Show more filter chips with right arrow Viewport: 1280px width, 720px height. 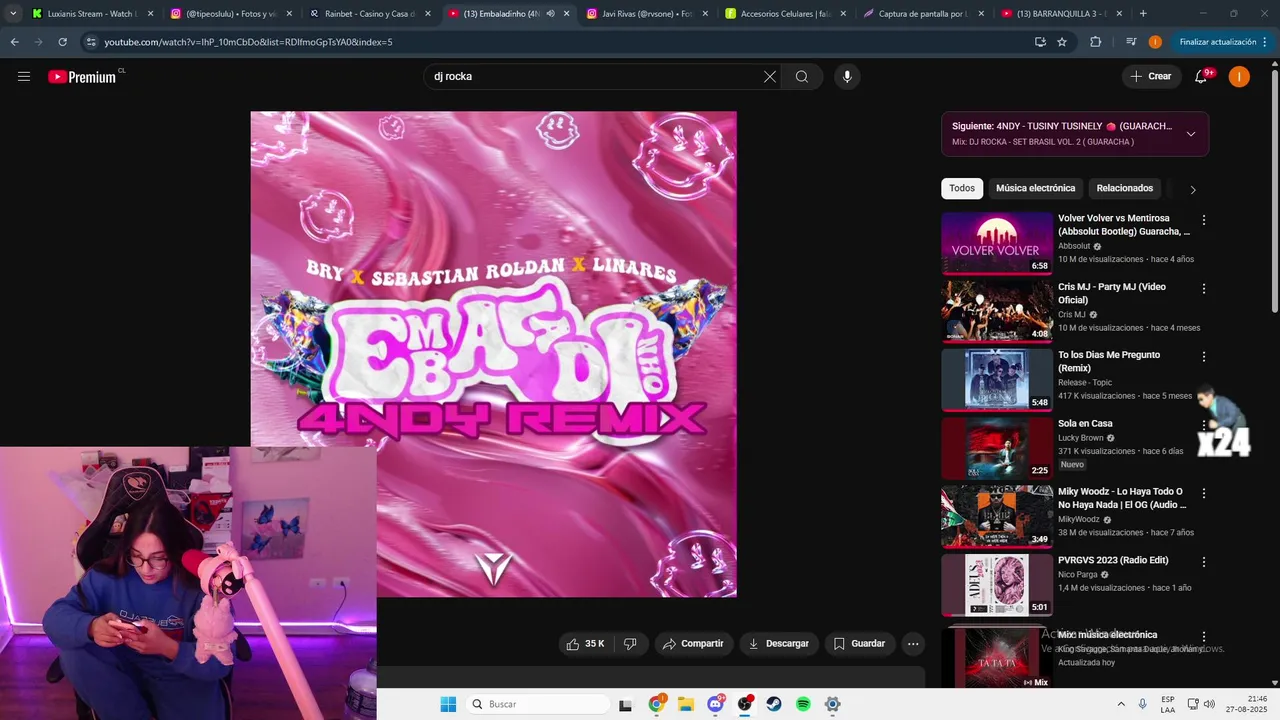coord(1192,189)
